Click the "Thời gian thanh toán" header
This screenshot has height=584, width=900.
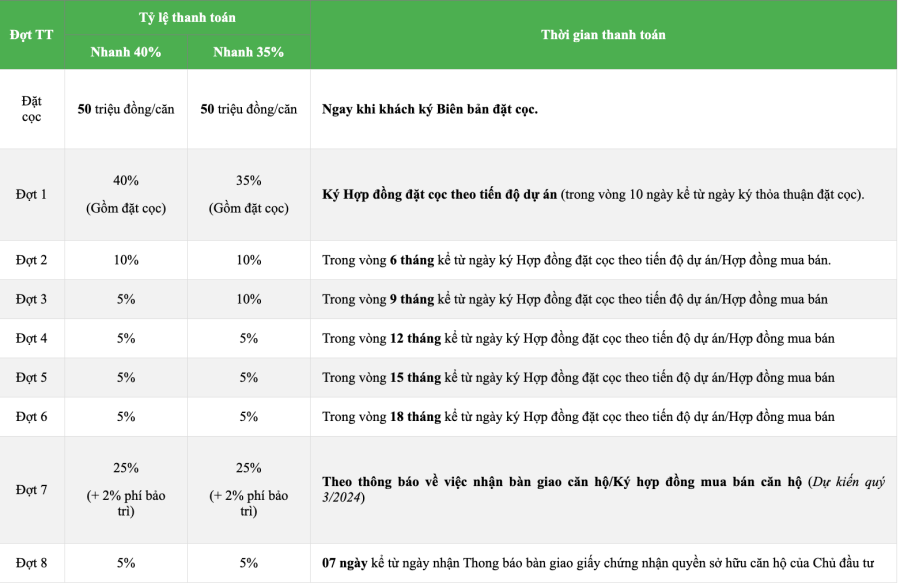(603, 35)
